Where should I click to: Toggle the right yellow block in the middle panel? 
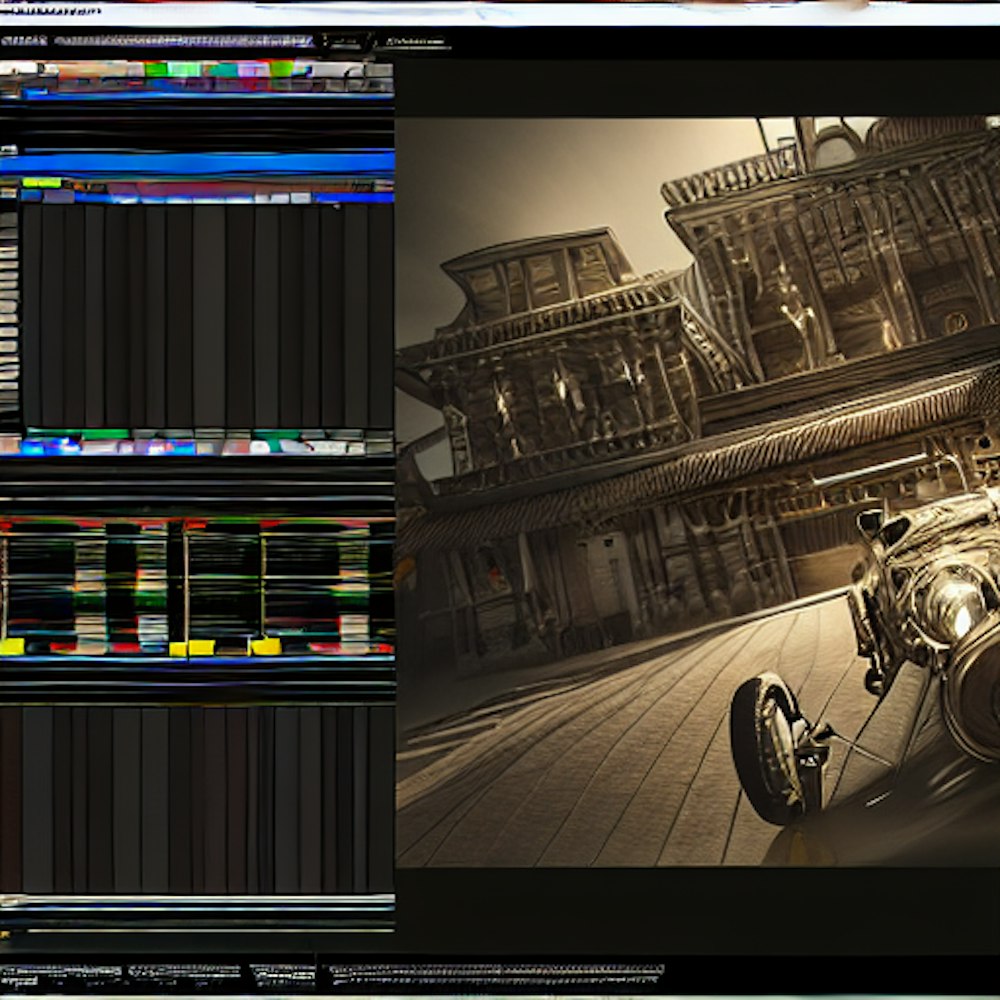tap(265, 646)
